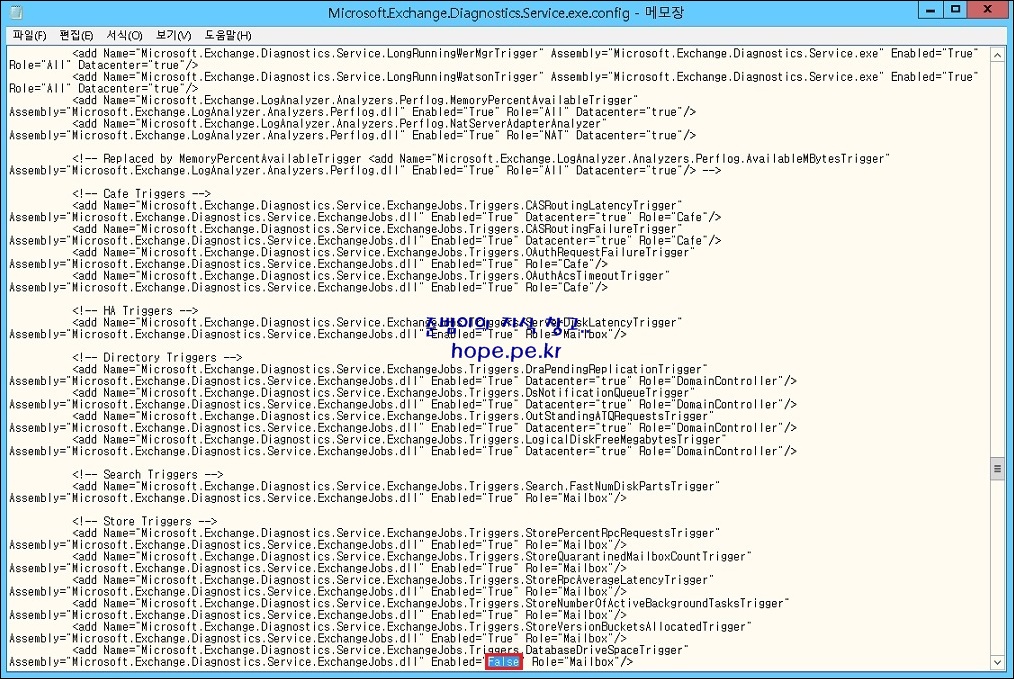Open the 보기(V) menu
Image resolution: width=1014 pixels, height=679 pixels.
click(x=173, y=35)
